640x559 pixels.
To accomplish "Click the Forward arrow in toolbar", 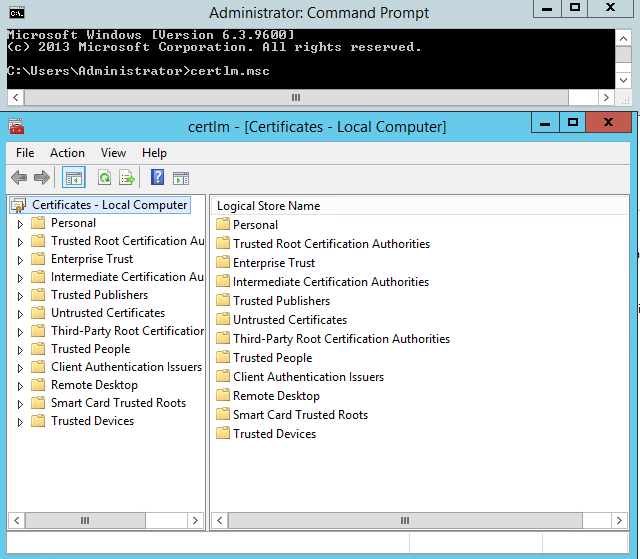I will tap(41, 178).
